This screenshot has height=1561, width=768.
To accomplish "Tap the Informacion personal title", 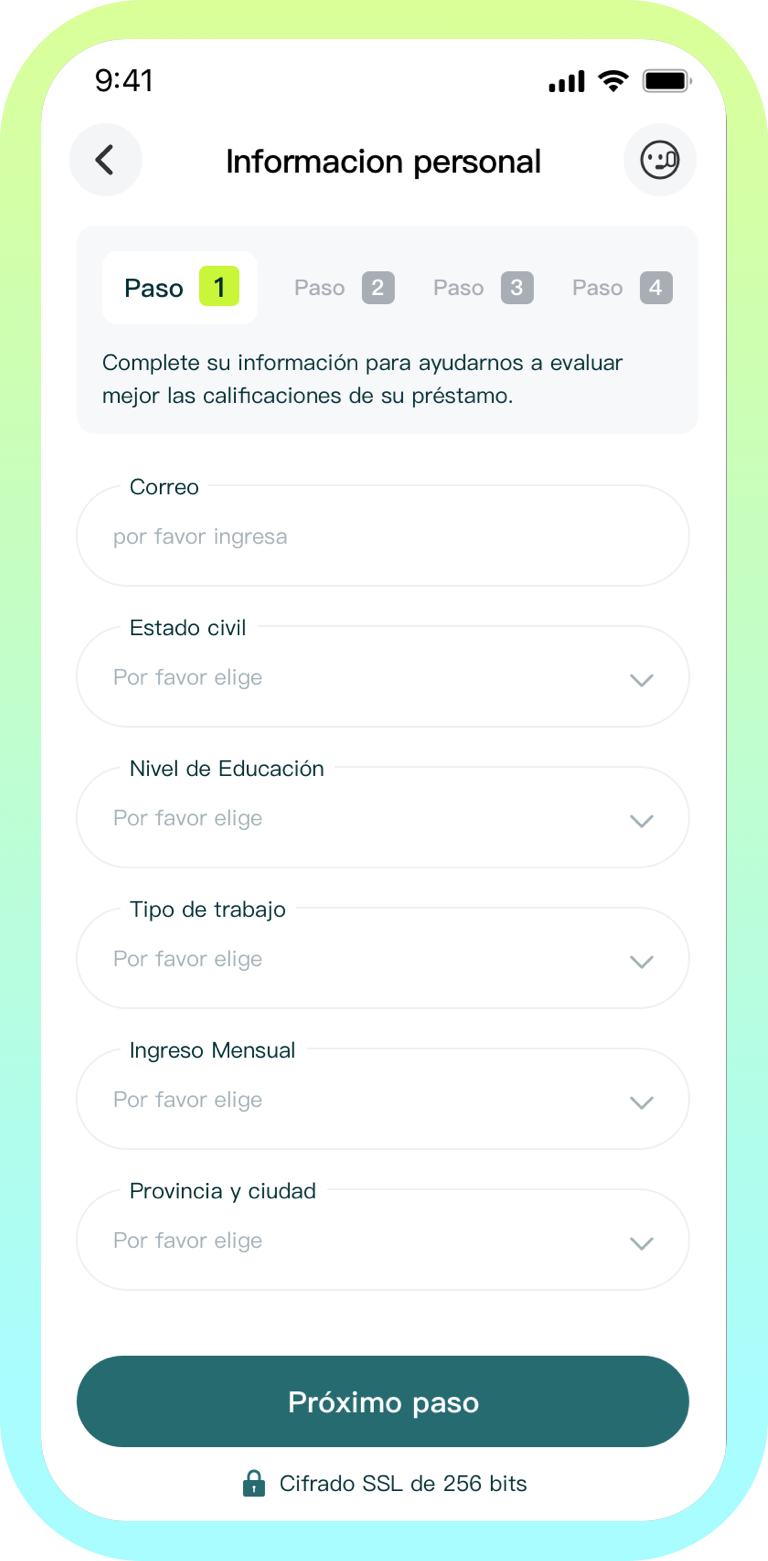I will (383, 161).
